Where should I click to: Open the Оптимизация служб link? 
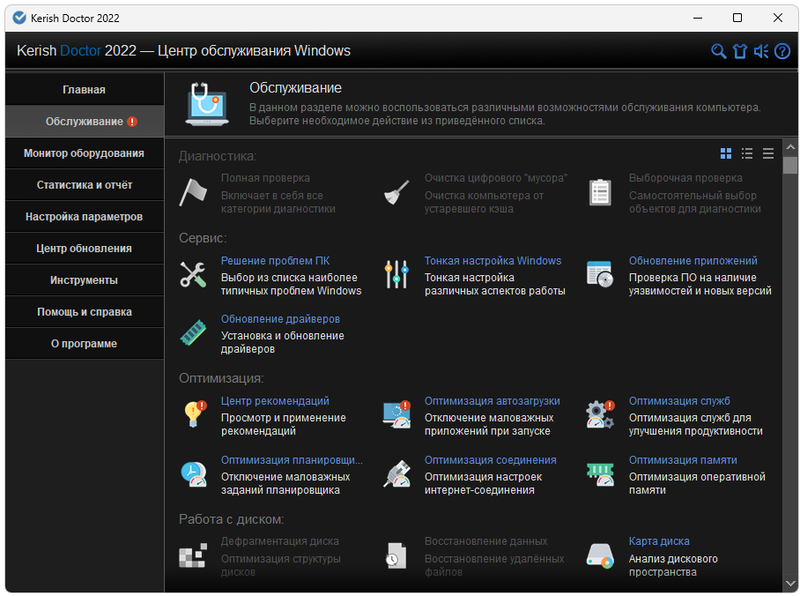point(679,401)
